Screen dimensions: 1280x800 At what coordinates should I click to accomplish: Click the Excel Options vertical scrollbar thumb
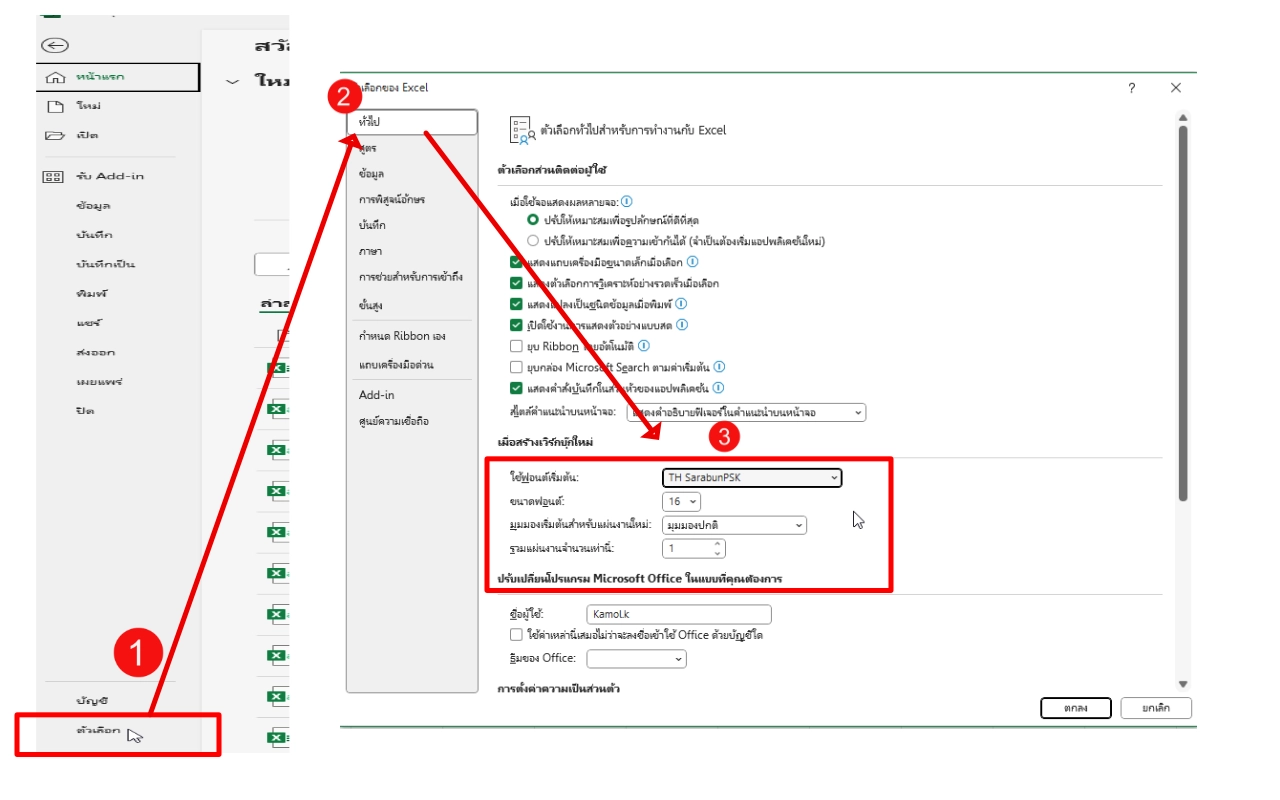click(x=1183, y=310)
